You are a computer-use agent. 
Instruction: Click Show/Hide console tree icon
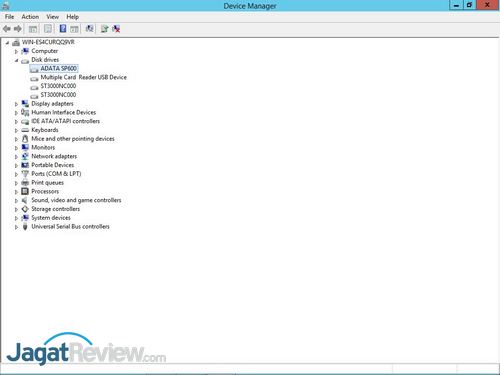[33, 29]
